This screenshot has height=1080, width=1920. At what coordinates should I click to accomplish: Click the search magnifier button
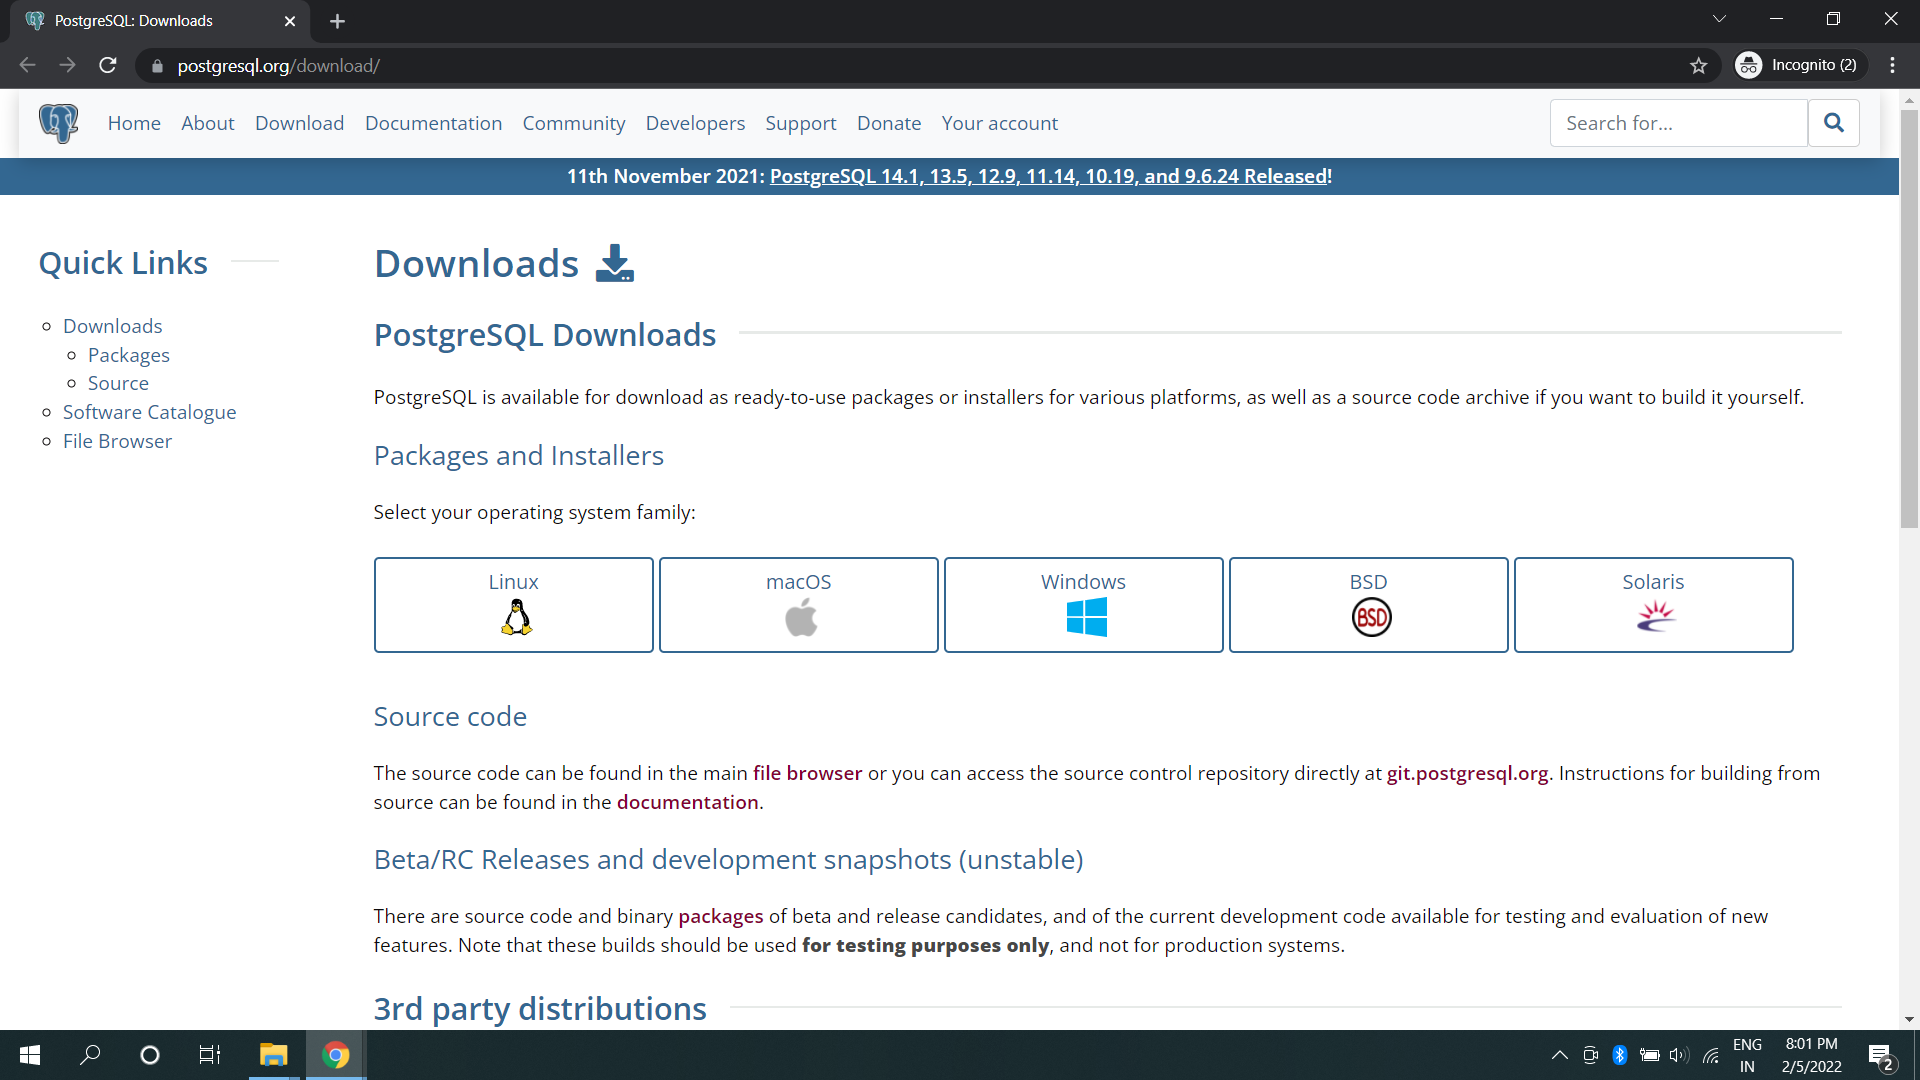coord(1833,123)
